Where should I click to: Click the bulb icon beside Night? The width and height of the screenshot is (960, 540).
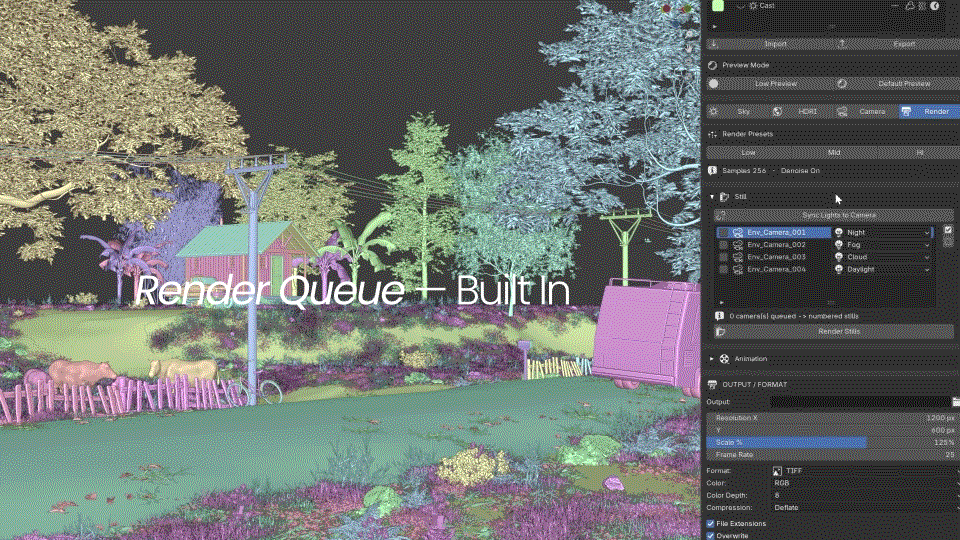839,233
